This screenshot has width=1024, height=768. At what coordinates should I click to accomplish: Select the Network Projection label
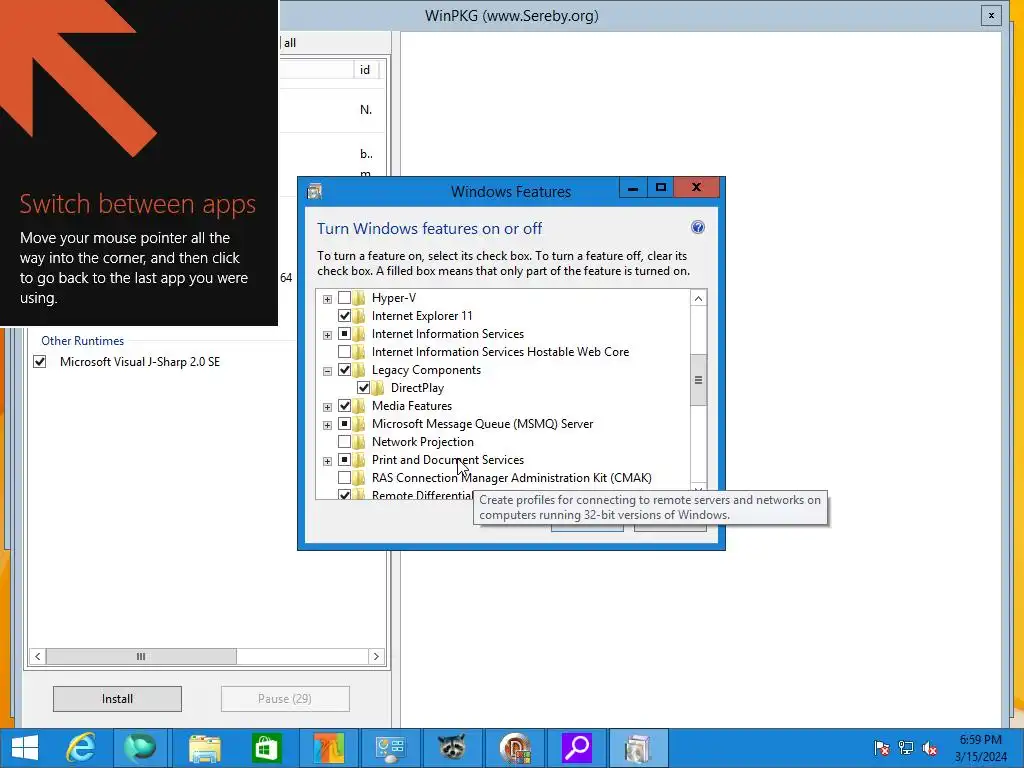[423, 442]
